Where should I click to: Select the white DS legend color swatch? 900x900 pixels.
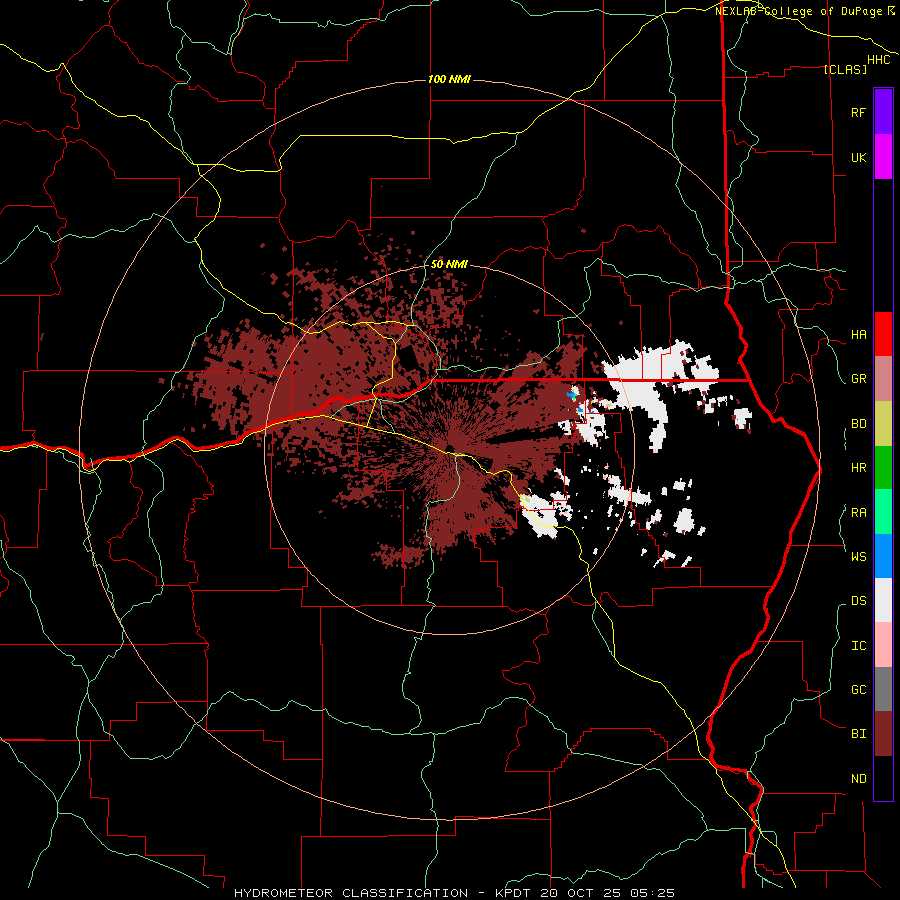point(883,600)
